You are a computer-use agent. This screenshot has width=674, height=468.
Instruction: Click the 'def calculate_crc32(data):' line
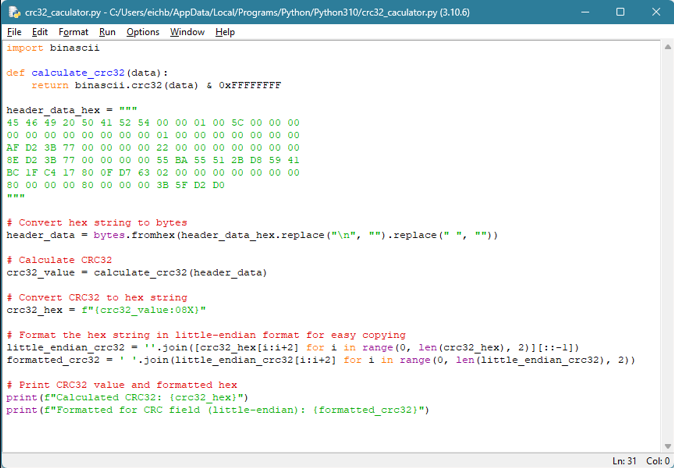pyautogui.click(x=88, y=73)
